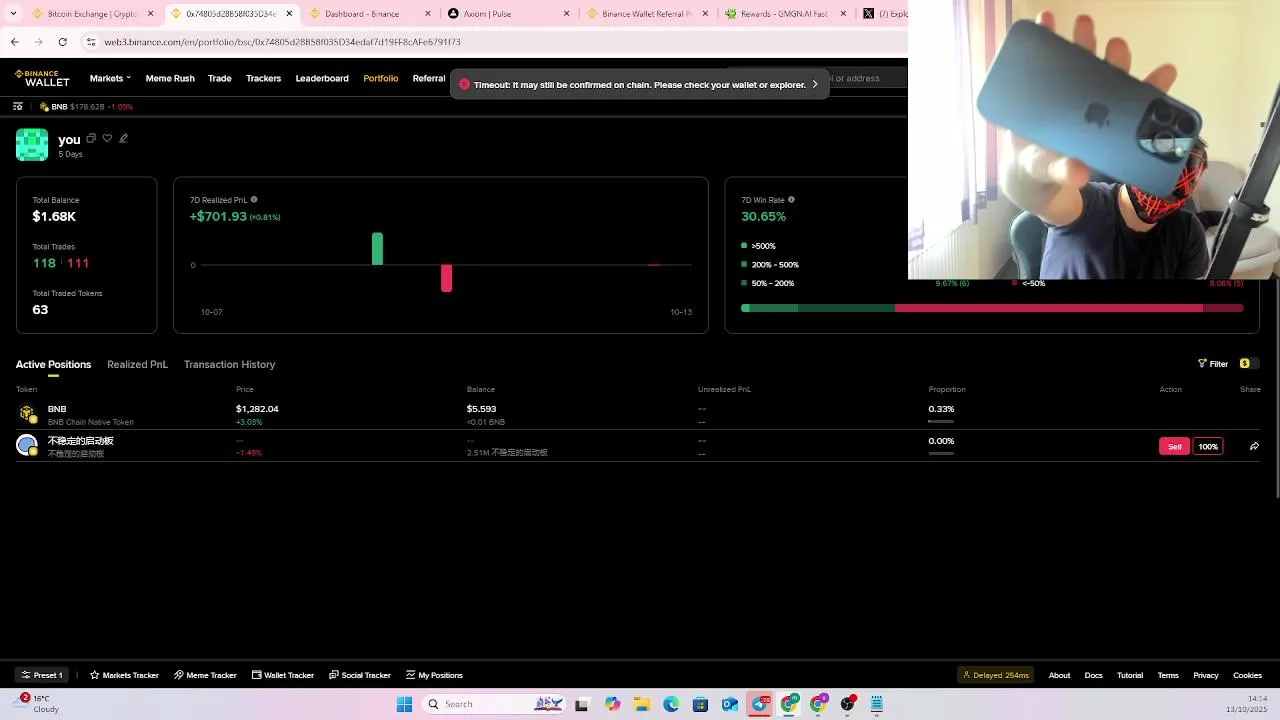Viewport: 1280px width, 720px height.
Task: Click the Chinese-named token icon
Action: [x=27, y=445]
